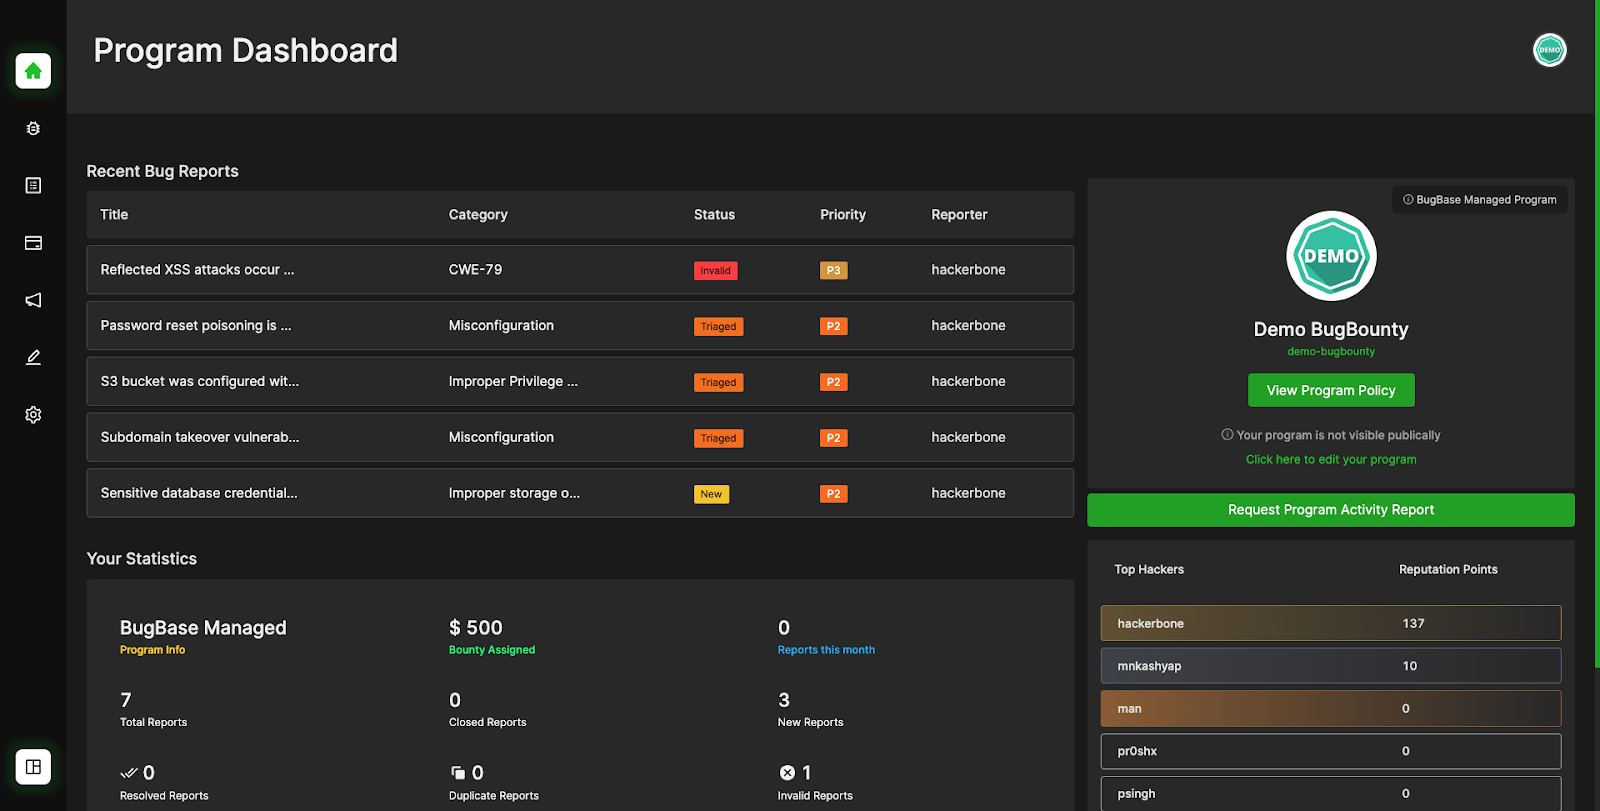
Task: Open the bug reports sidebar icon
Action: (33, 128)
